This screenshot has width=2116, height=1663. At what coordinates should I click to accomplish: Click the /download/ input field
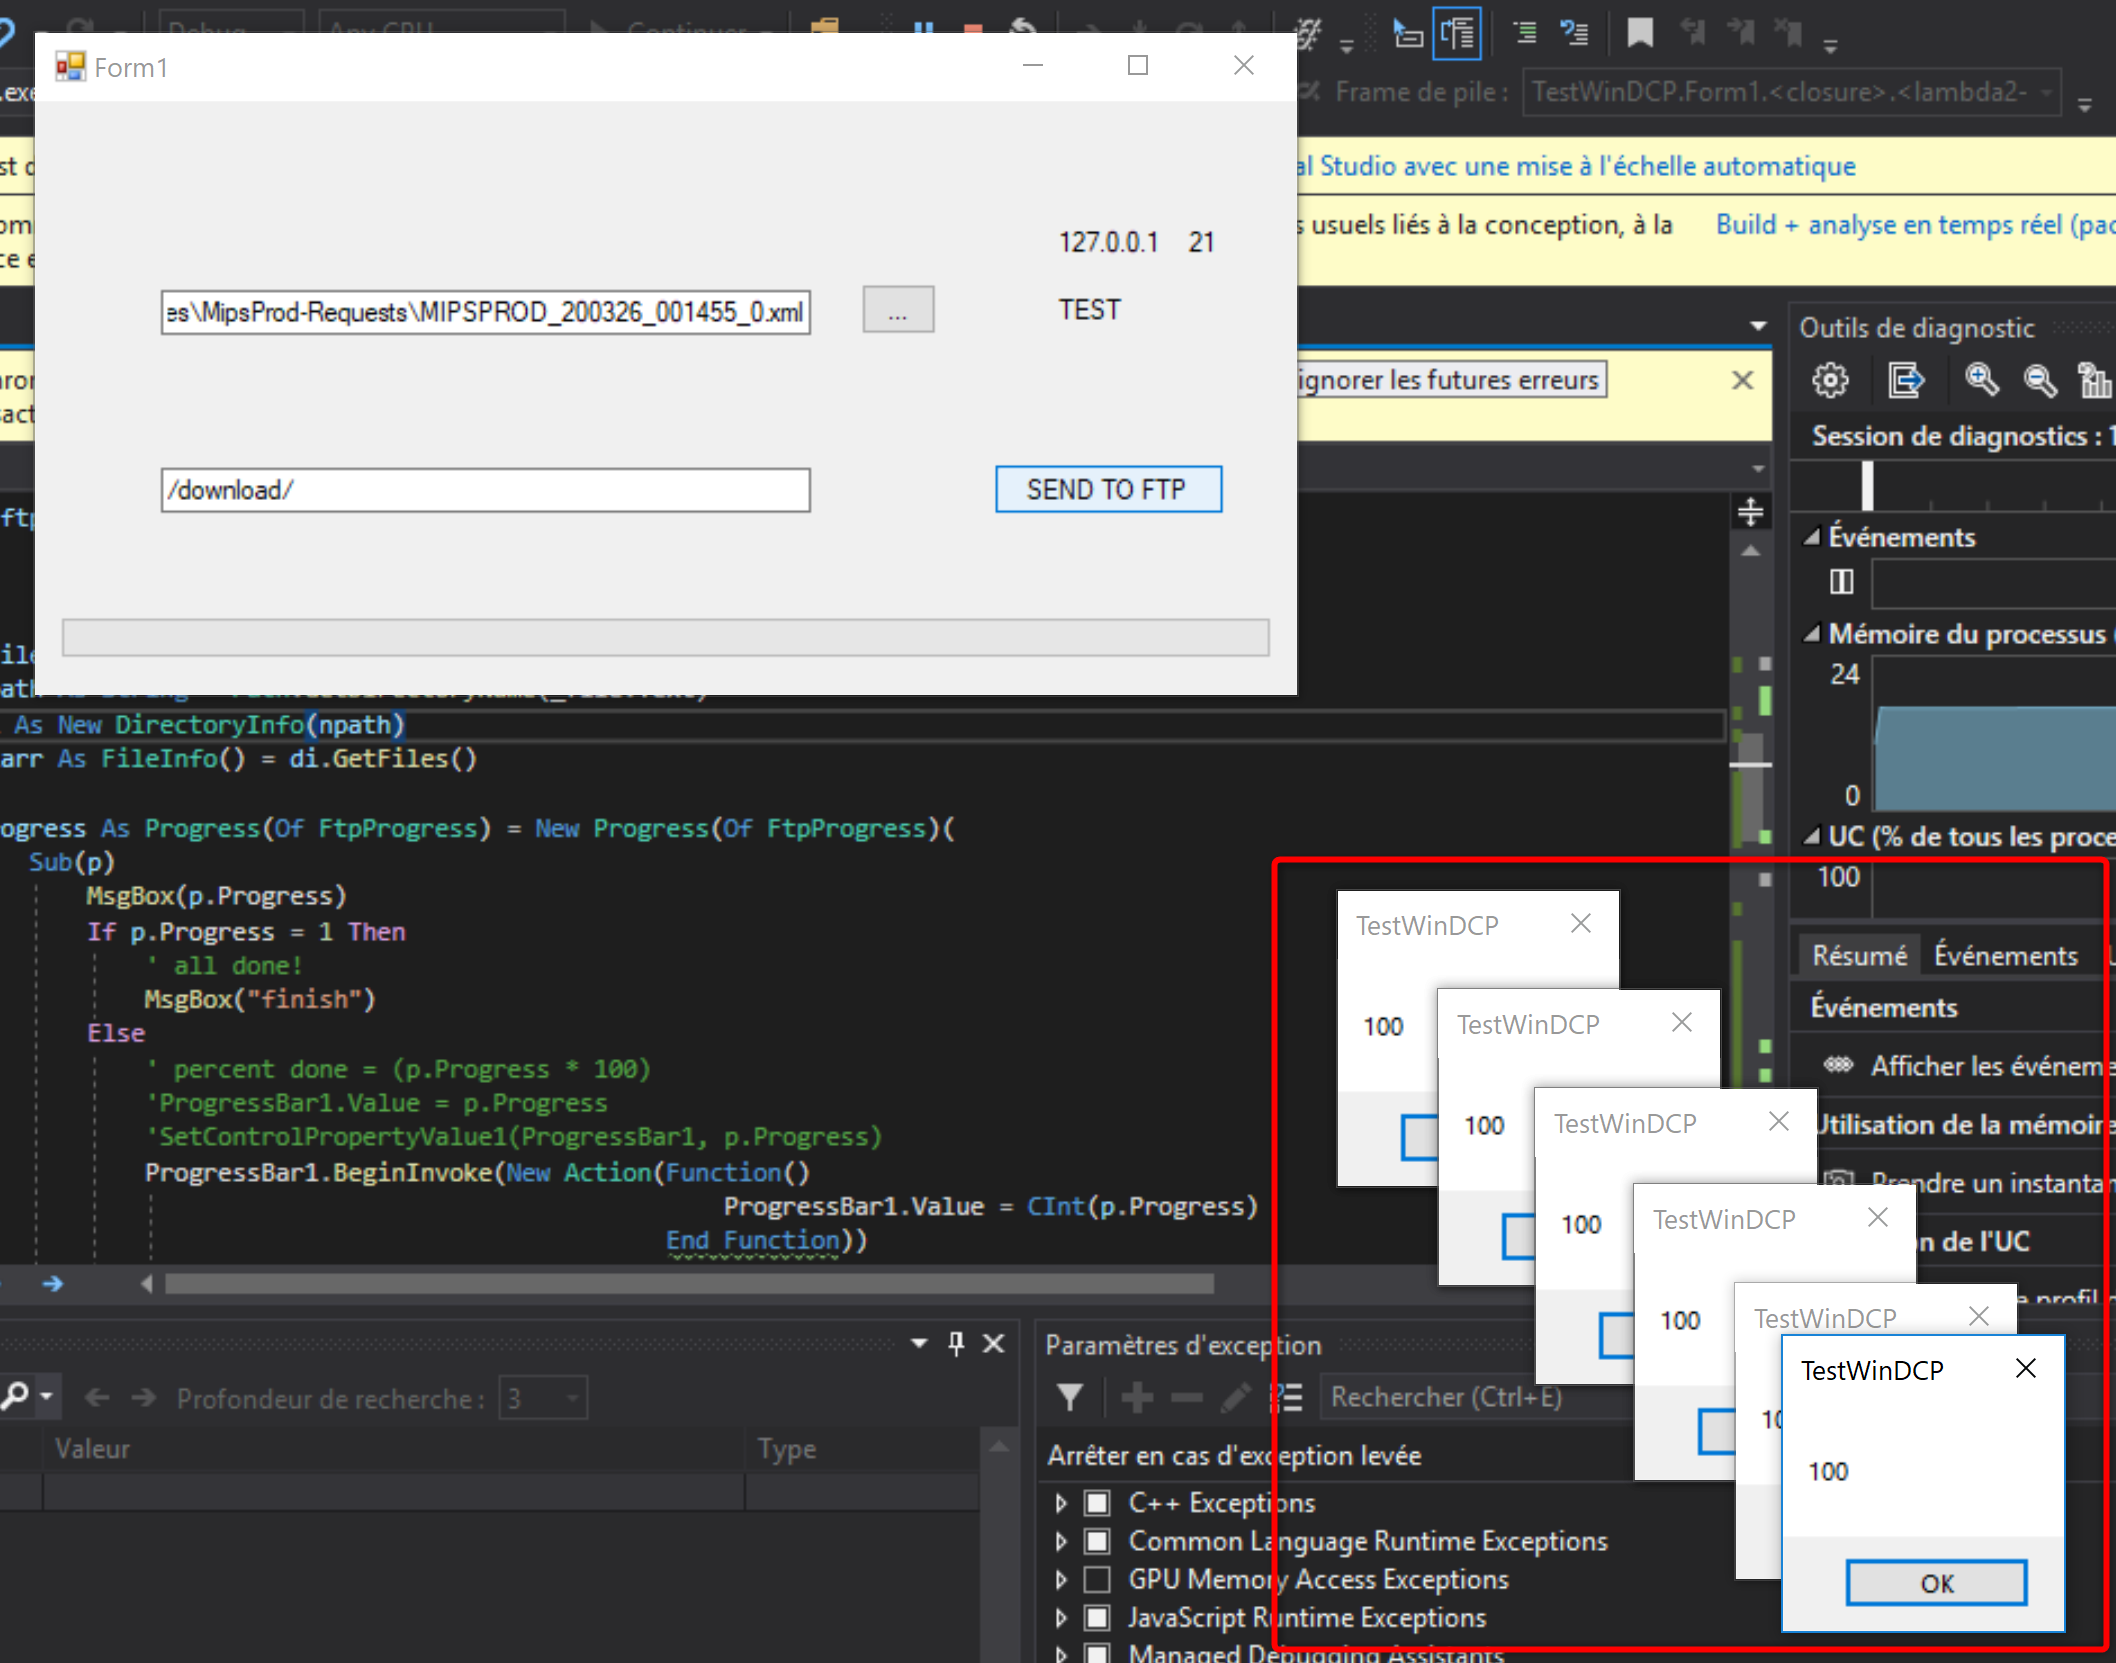pos(485,489)
